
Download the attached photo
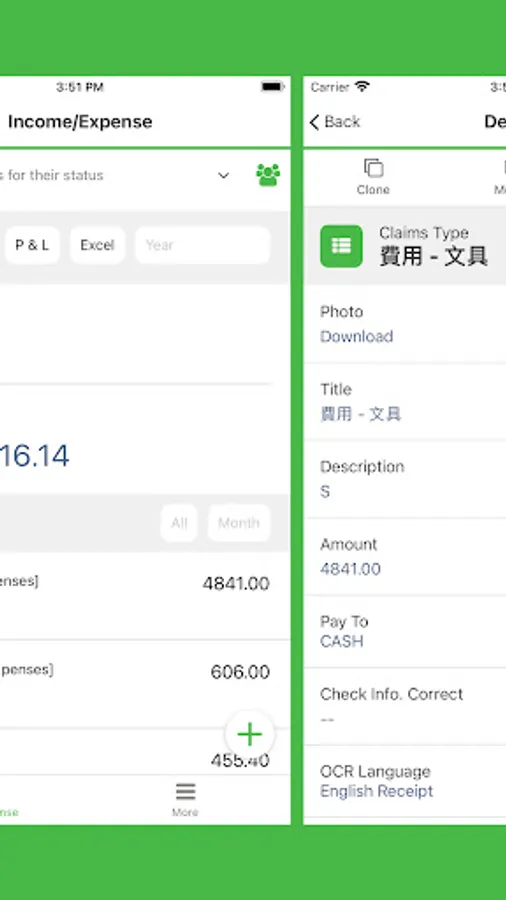pos(356,336)
